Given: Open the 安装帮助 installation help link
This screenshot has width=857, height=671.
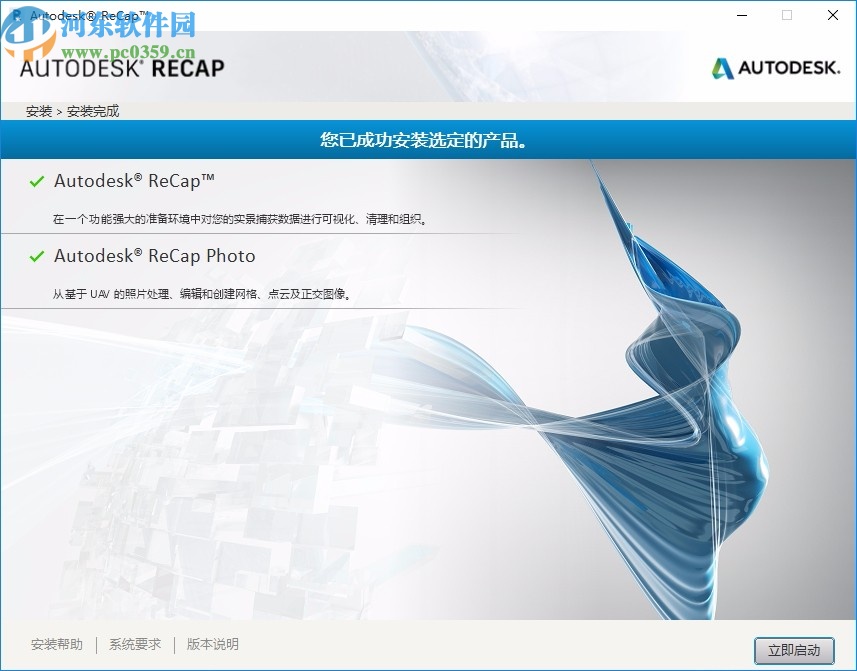Looking at the screenshot, I should pos(56,645).
